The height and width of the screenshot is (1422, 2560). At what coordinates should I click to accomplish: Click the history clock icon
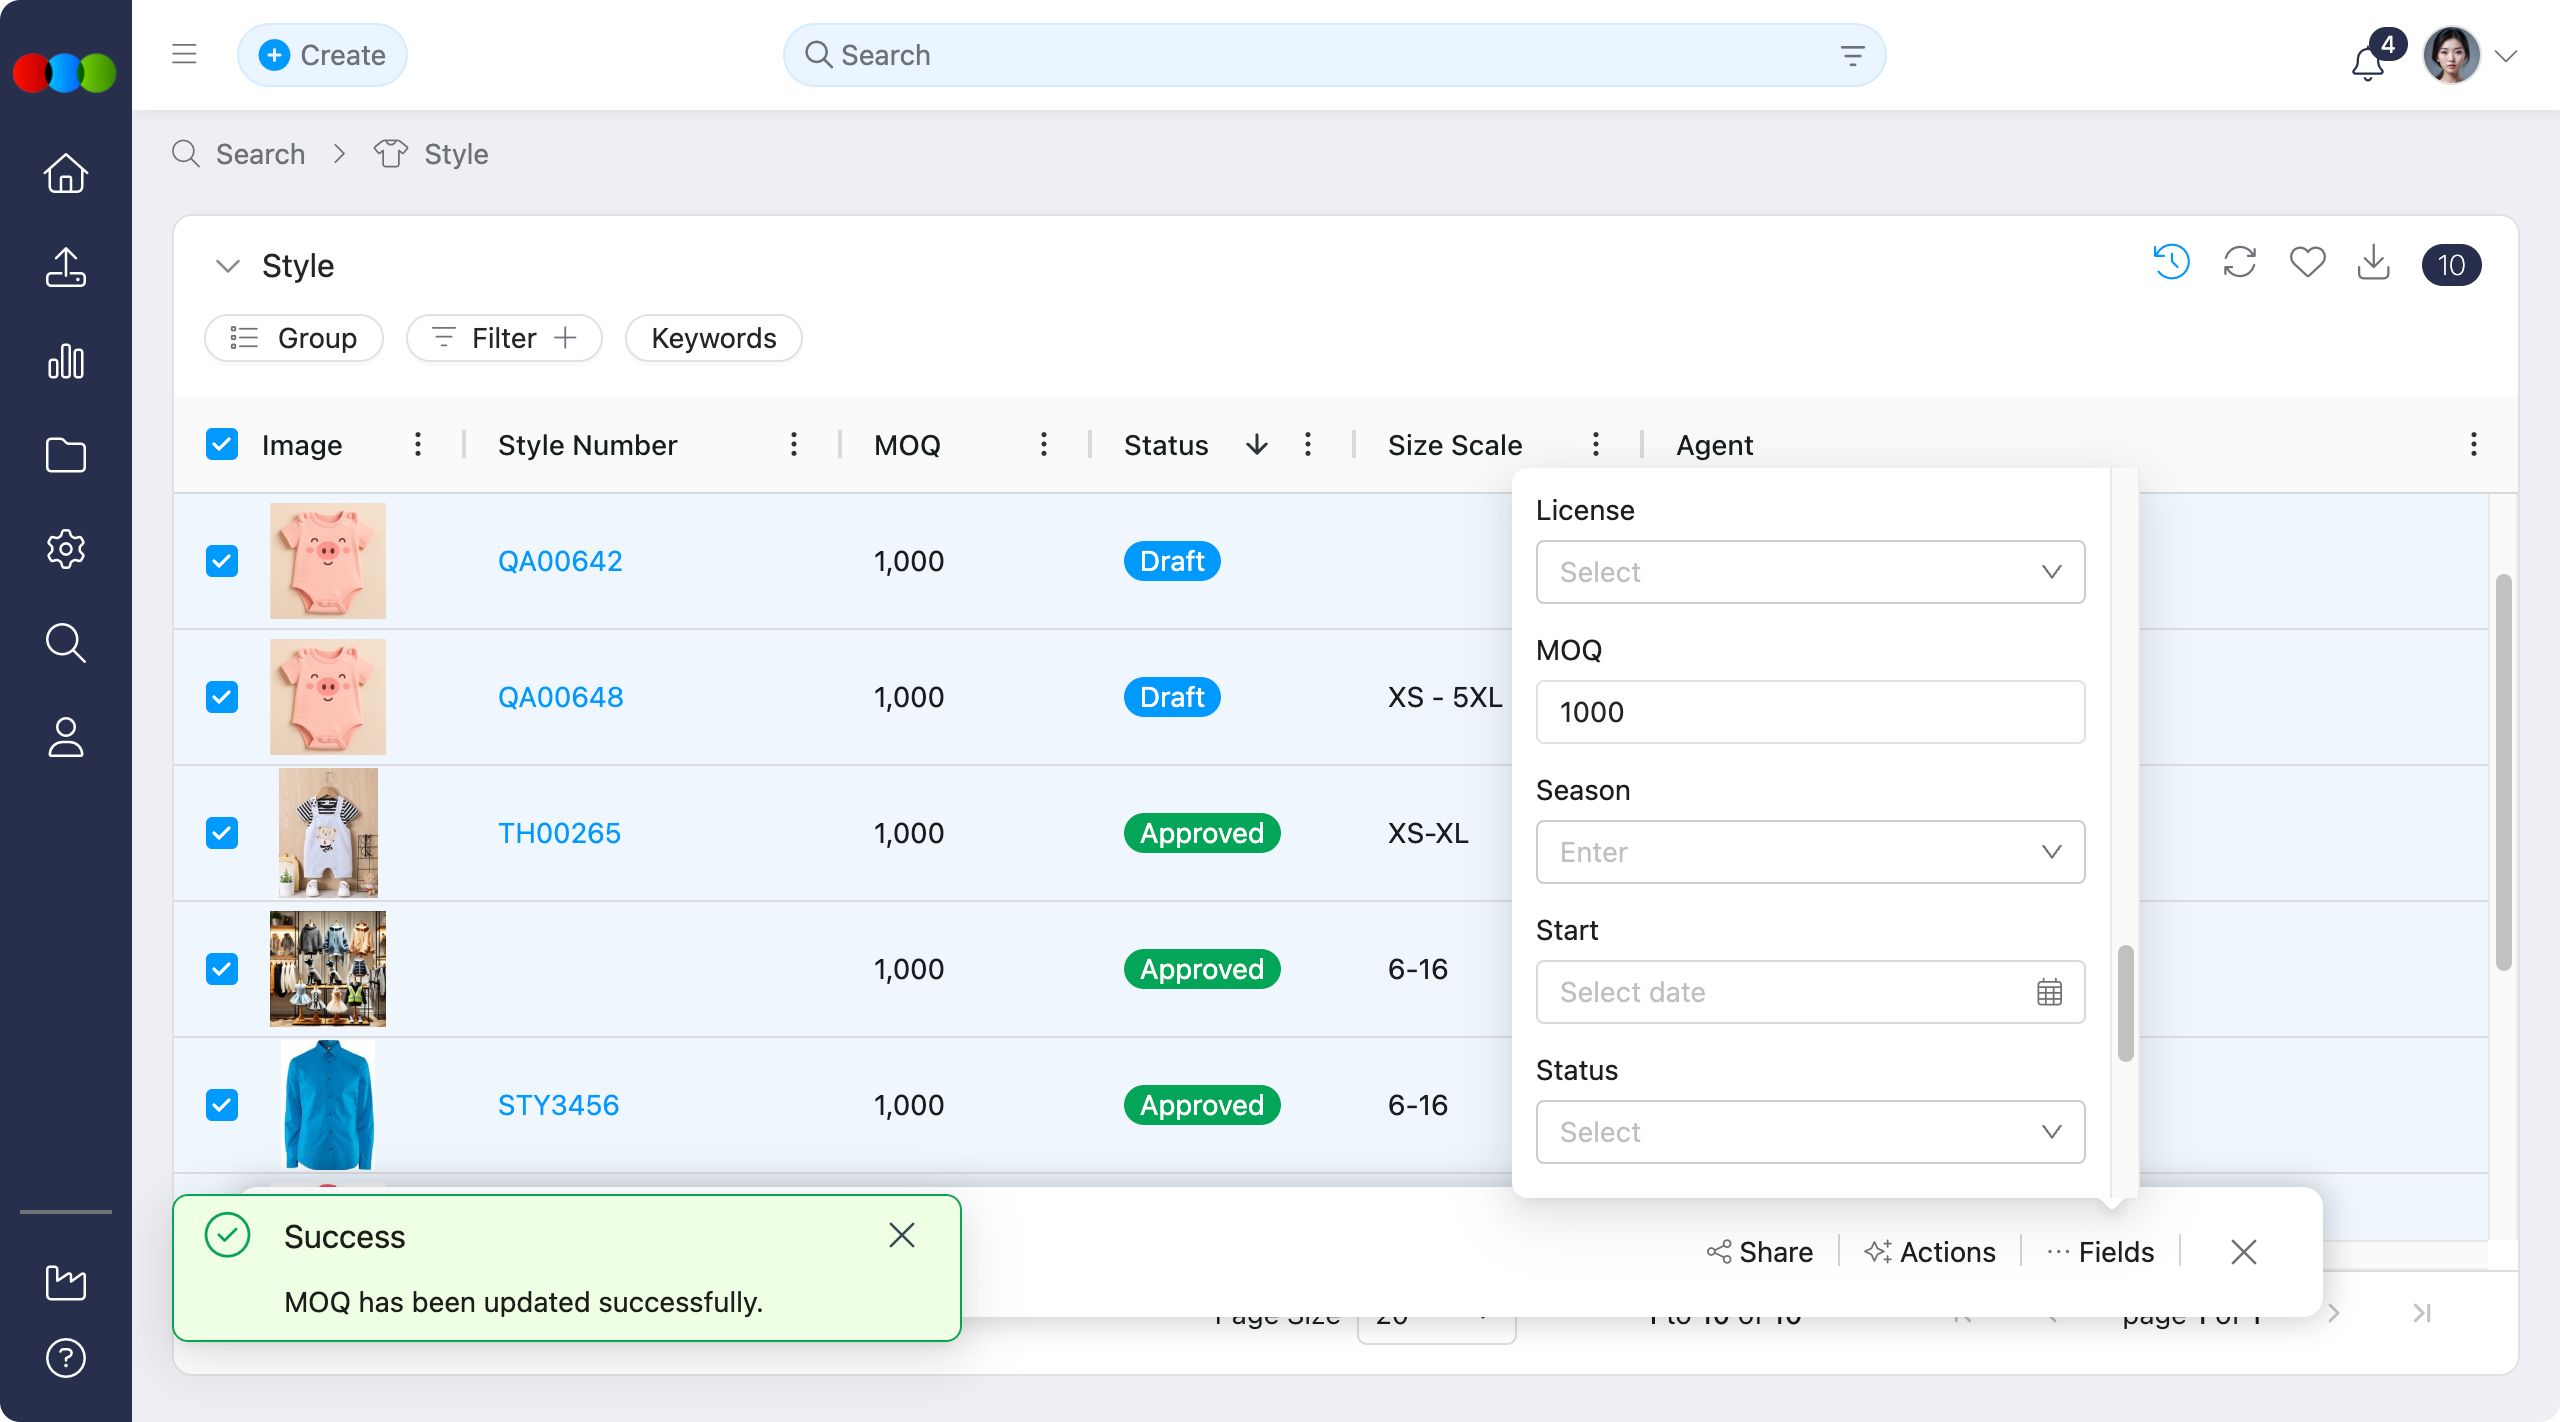click(x=2171, y=263)
